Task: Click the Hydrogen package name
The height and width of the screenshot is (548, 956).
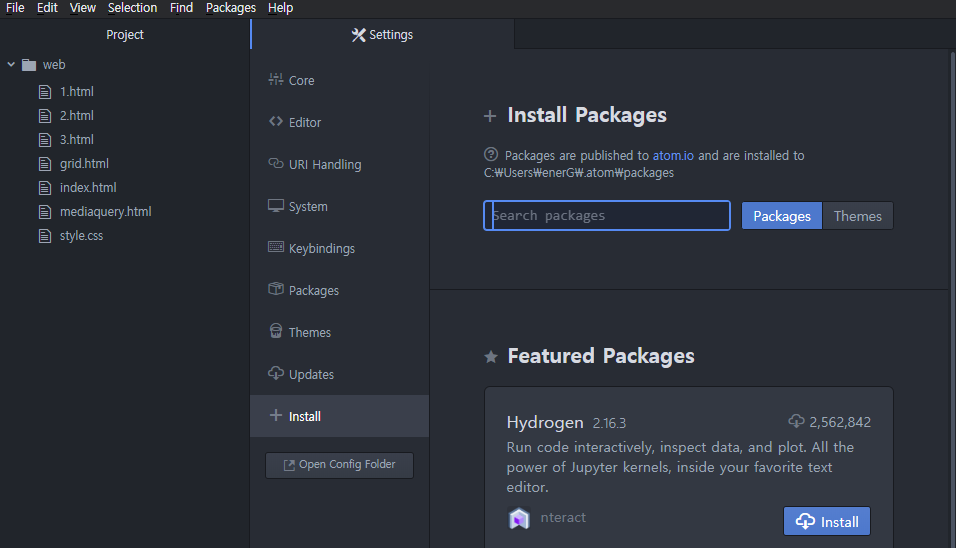Action: click(x=545, y=422)
